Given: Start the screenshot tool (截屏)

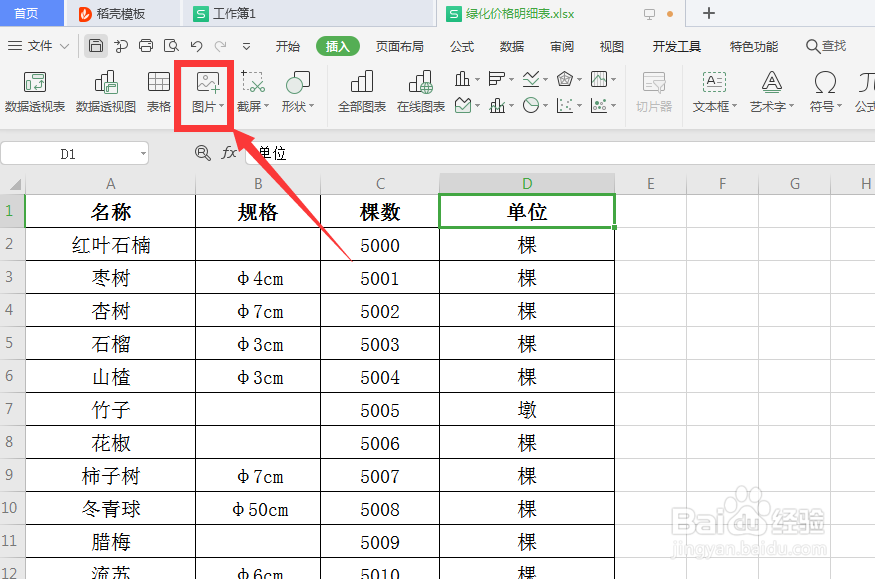Looking at the screenshot, I should [x=252, y=92].
